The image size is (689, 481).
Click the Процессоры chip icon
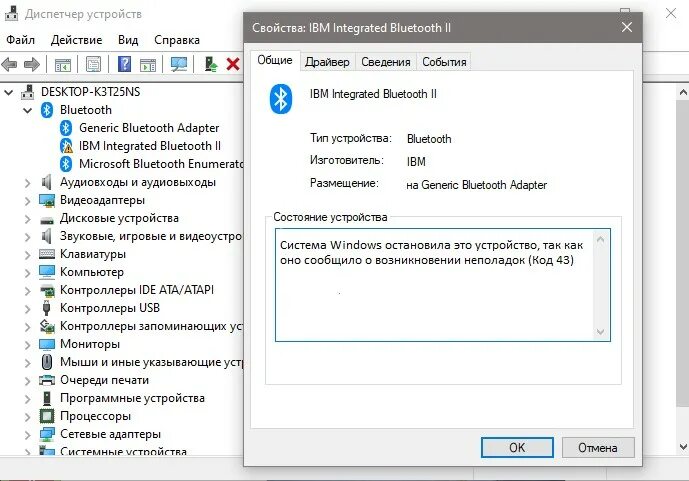pos(47,416)
